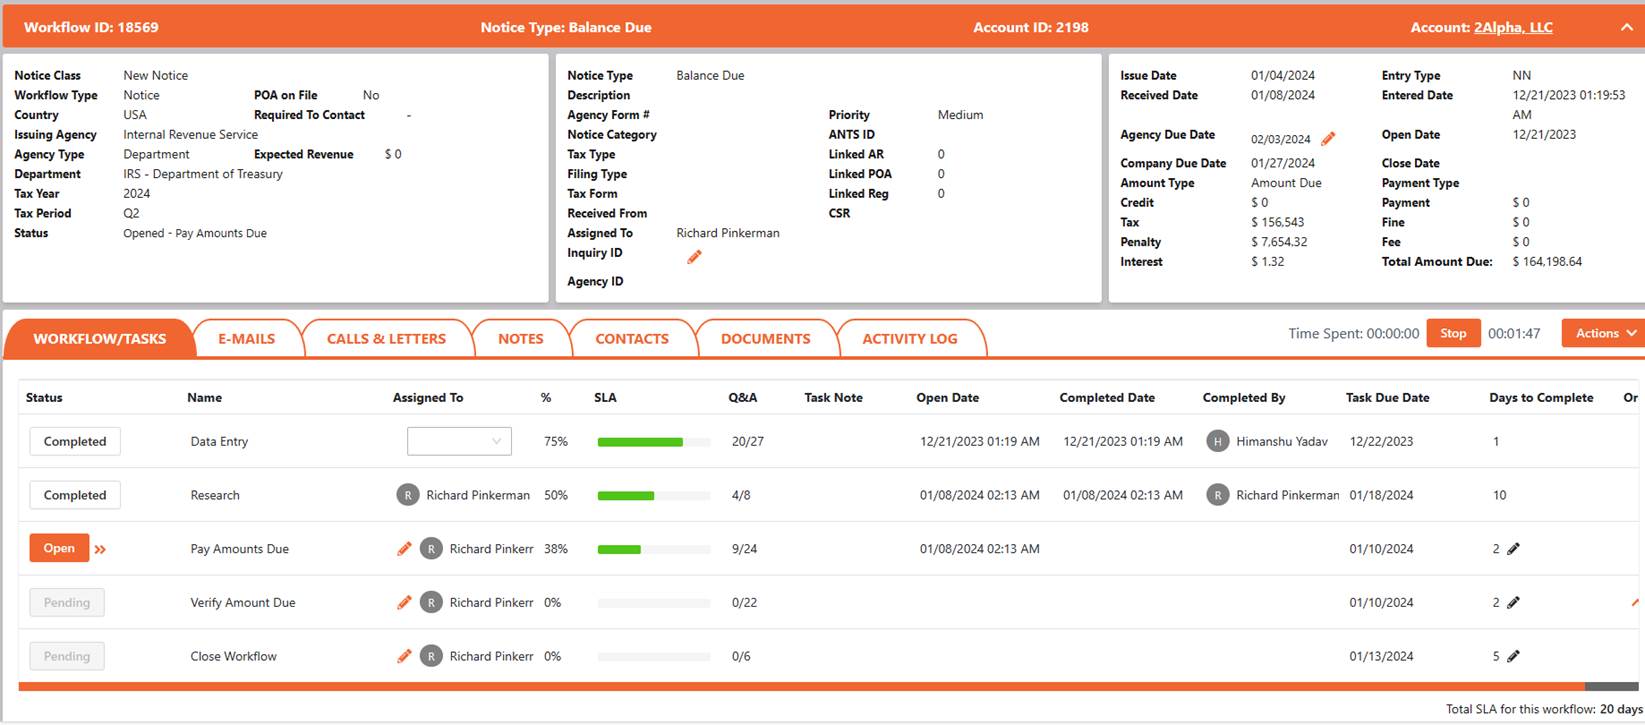
Task: Edit assignee for Pay Amounts Due task
Action: [x=404, y=549]
